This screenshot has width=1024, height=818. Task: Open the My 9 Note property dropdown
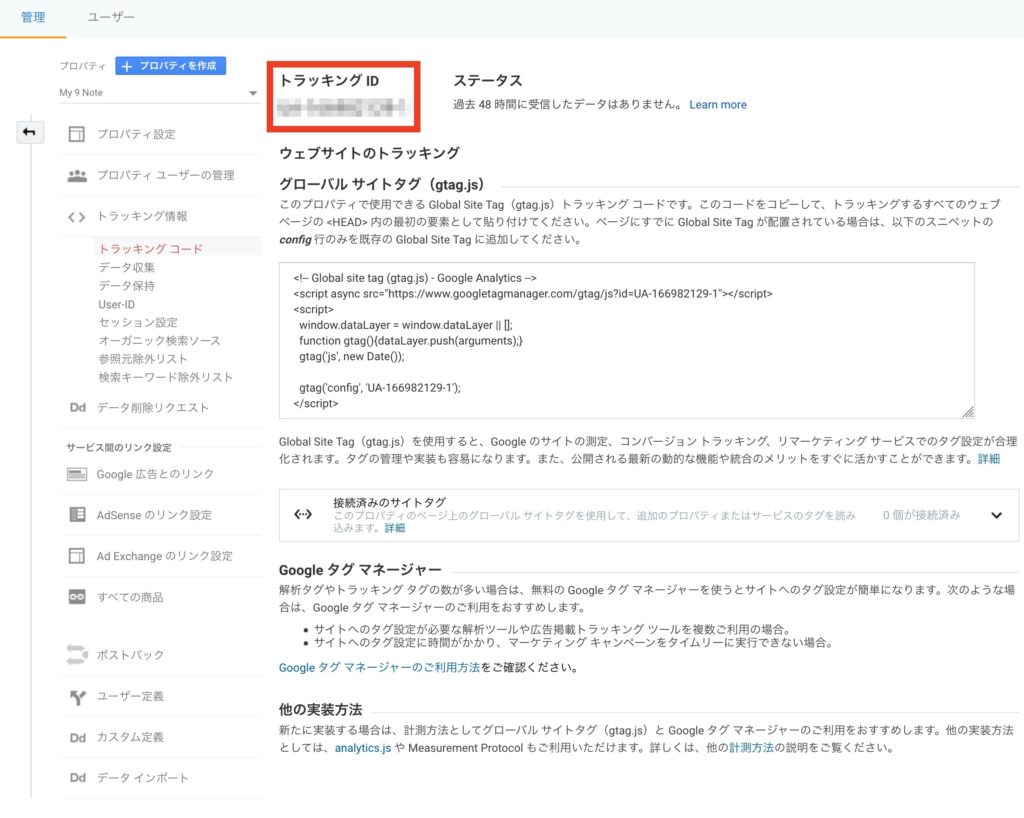coord(158,93)
